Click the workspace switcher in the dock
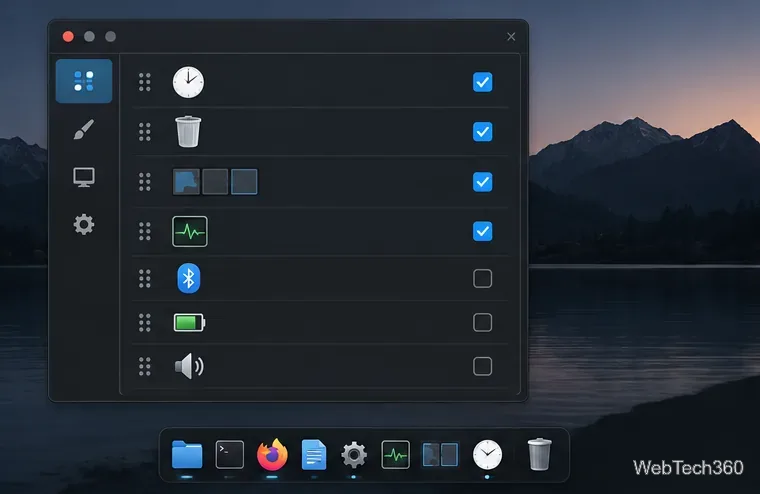The width and height of the screenshot is (760, 494). [440, 454]
